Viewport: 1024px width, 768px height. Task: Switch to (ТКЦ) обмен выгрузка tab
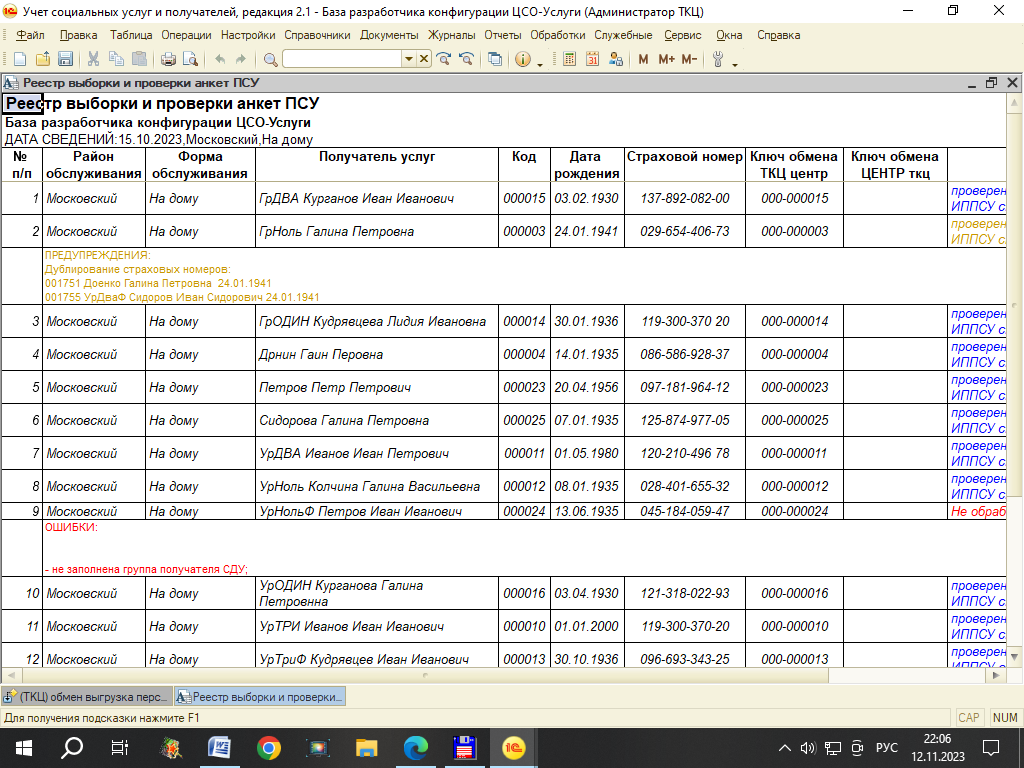tap(87, 696)
